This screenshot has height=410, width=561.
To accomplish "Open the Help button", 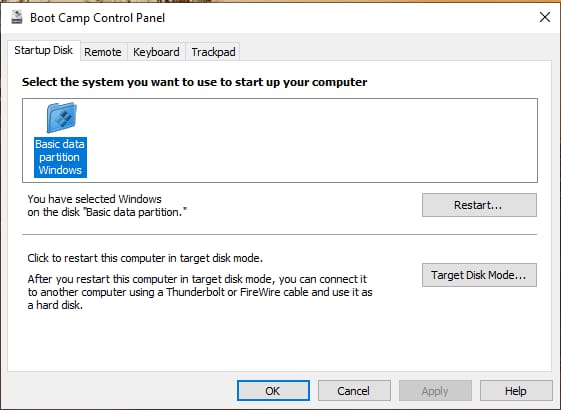I will [516, 391].
